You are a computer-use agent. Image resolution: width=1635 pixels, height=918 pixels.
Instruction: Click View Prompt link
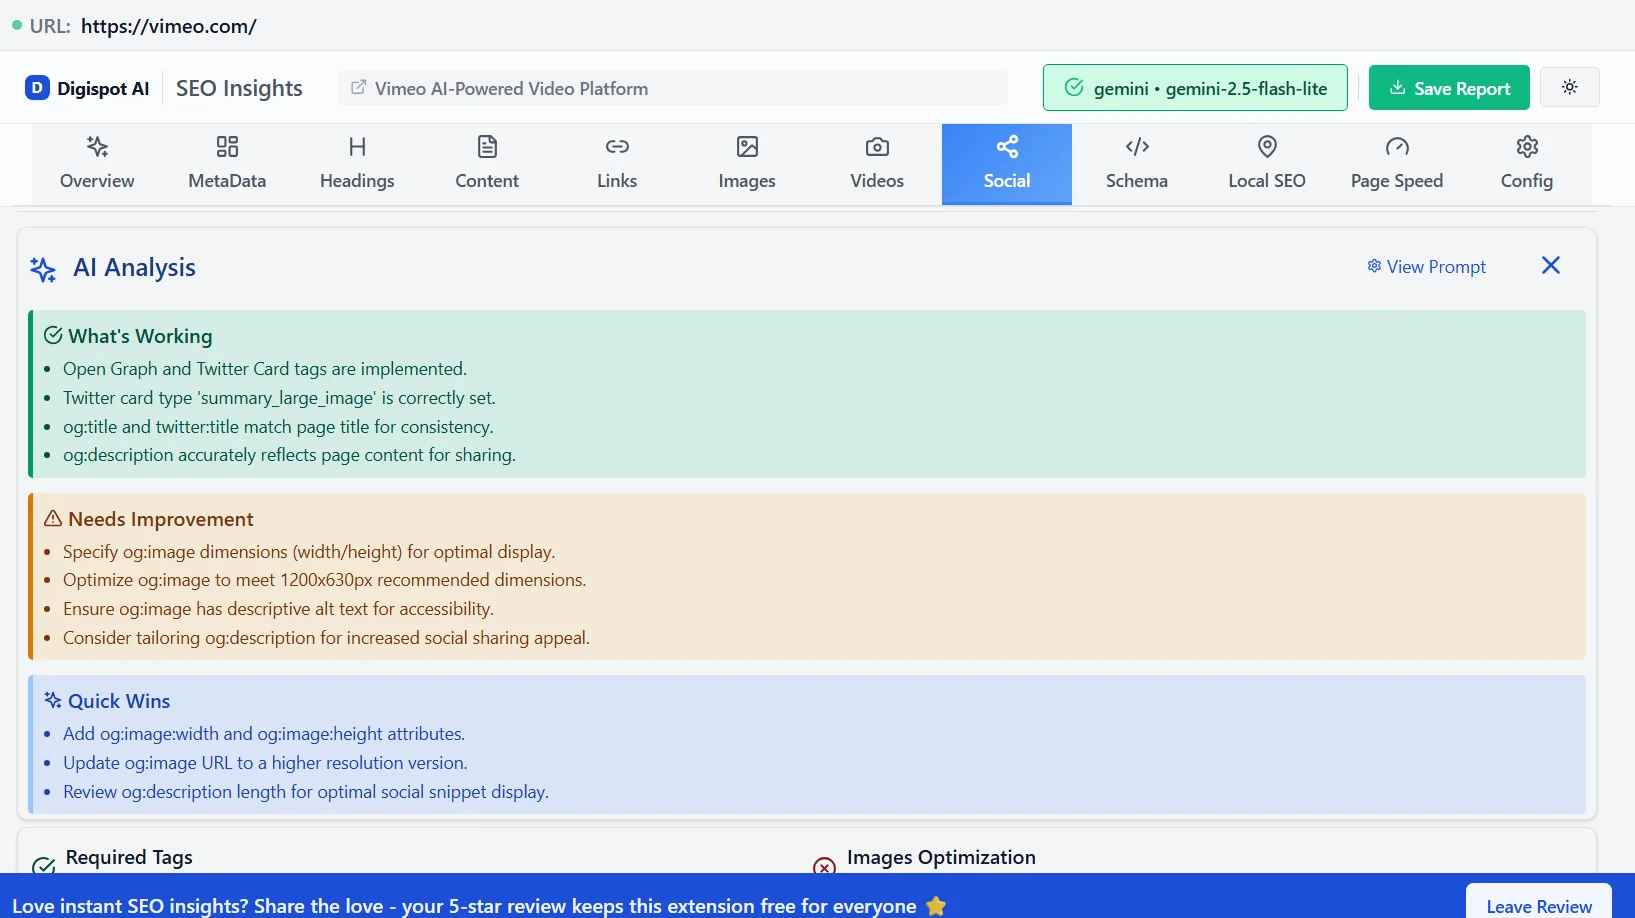click(x=1426, y=266)
